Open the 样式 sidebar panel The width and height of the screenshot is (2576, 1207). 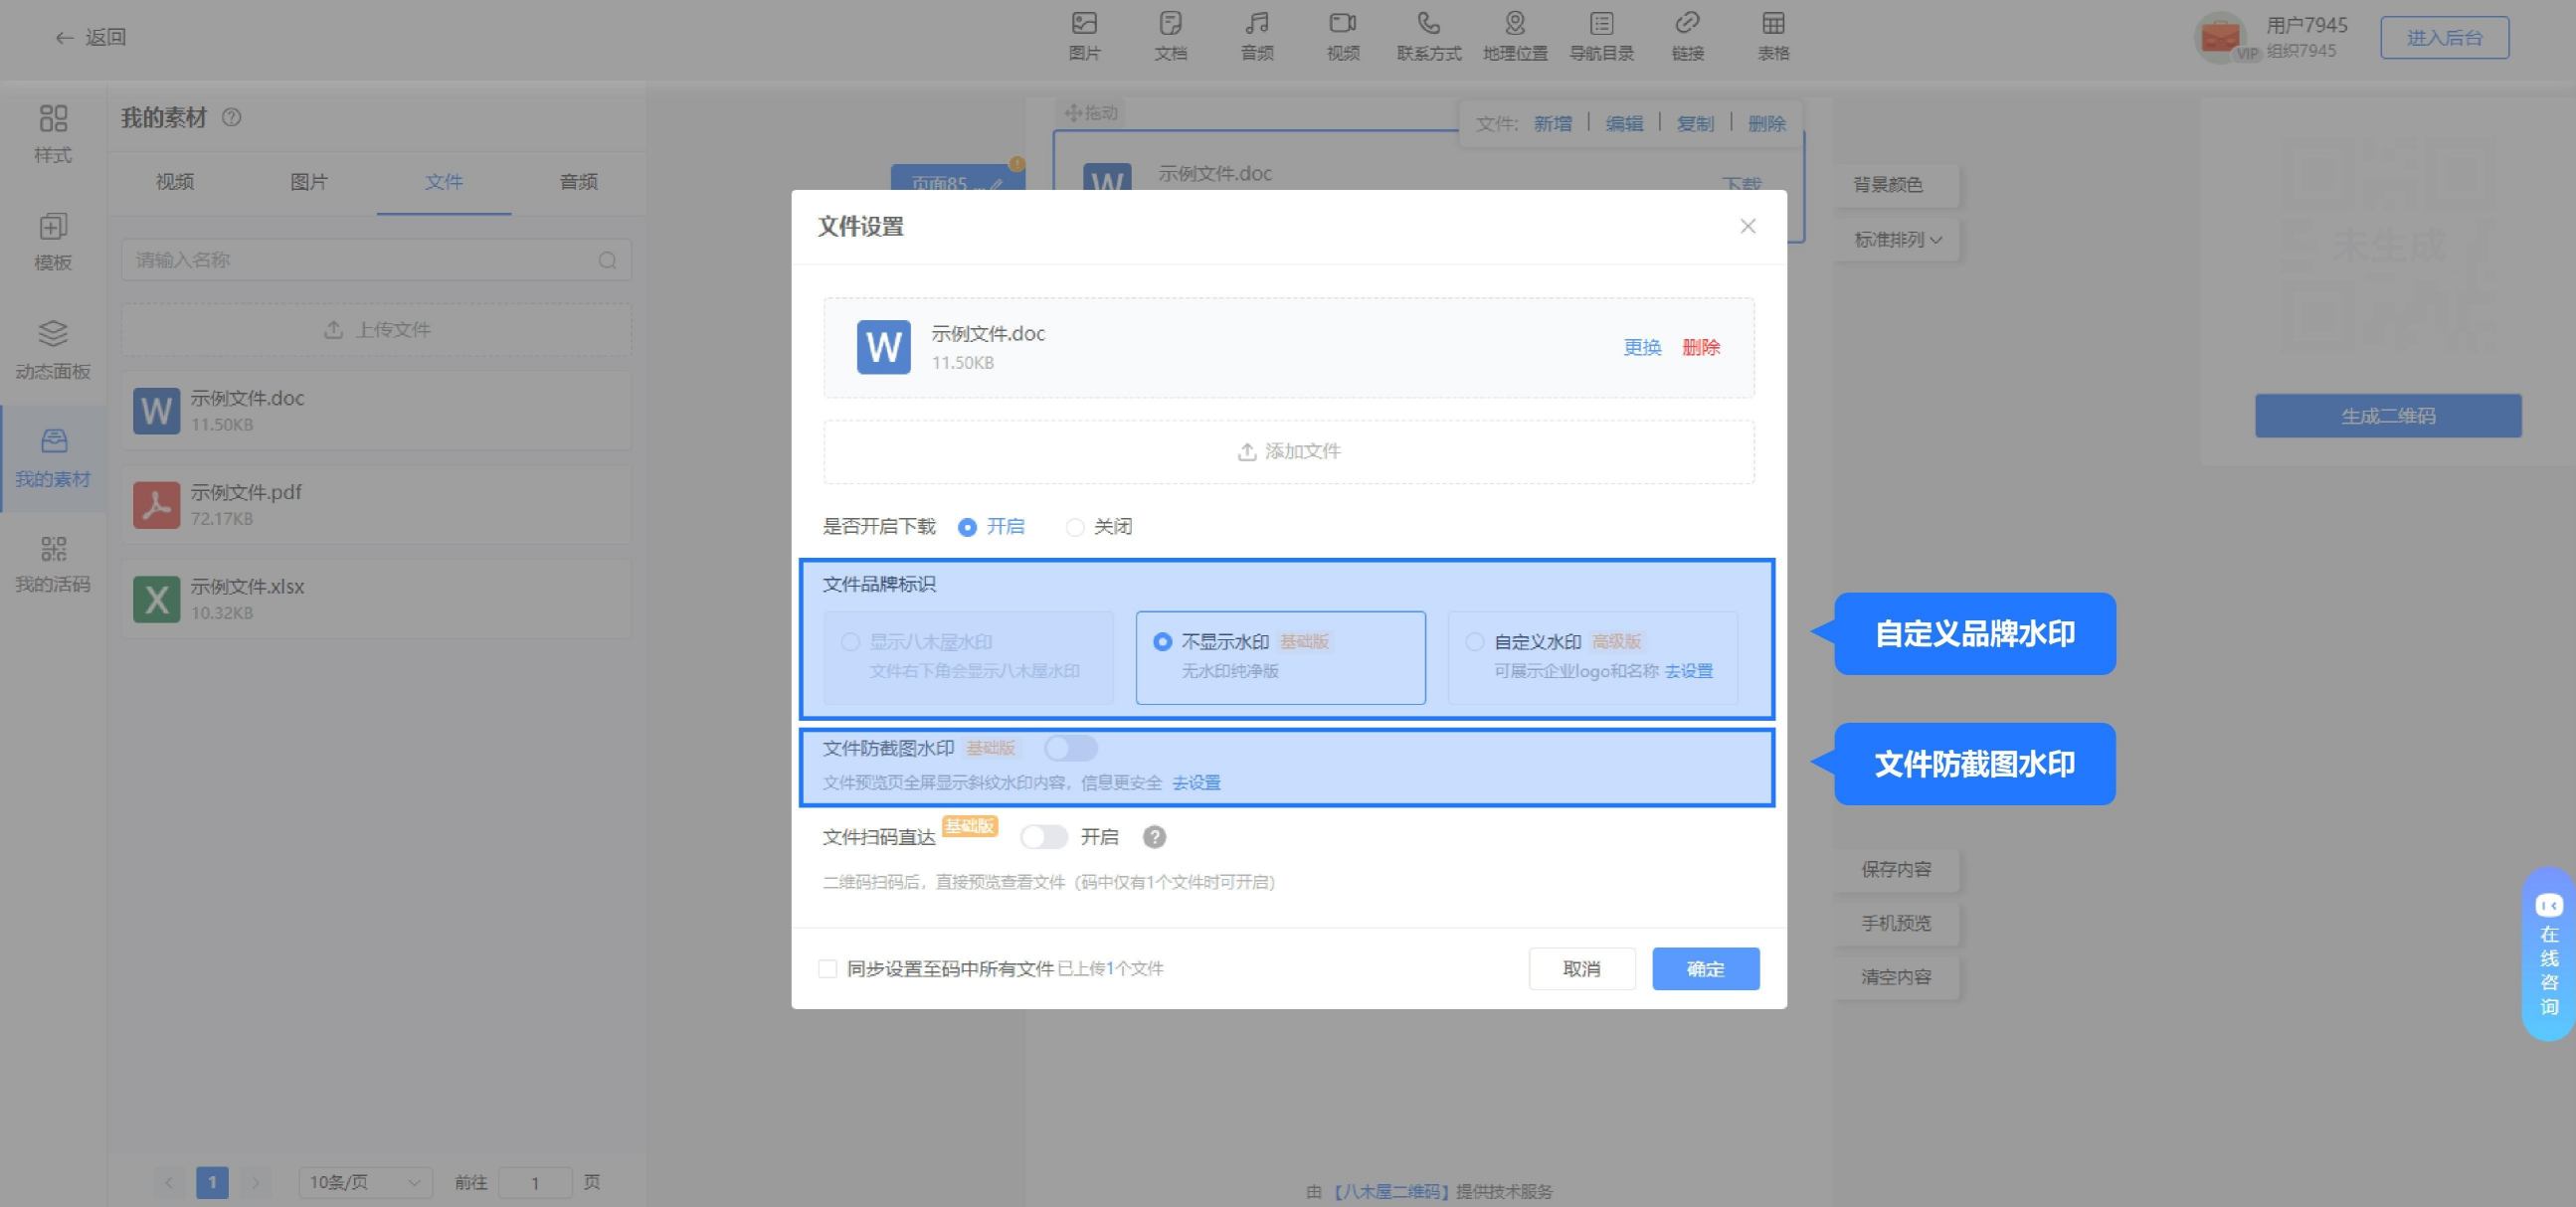pyautogui.click(x=53, y=134)
